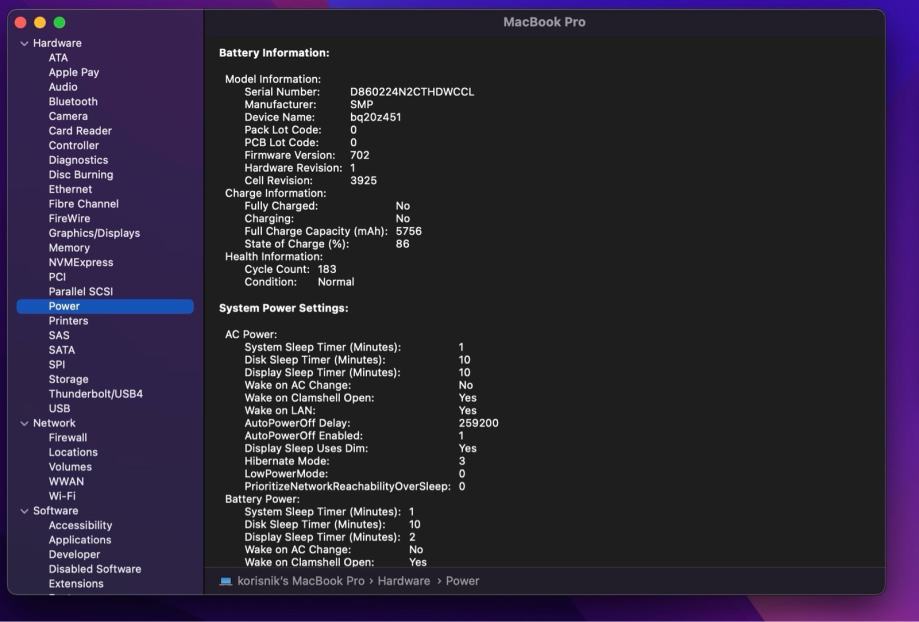Open the Audio hardware section

[63, 87]
